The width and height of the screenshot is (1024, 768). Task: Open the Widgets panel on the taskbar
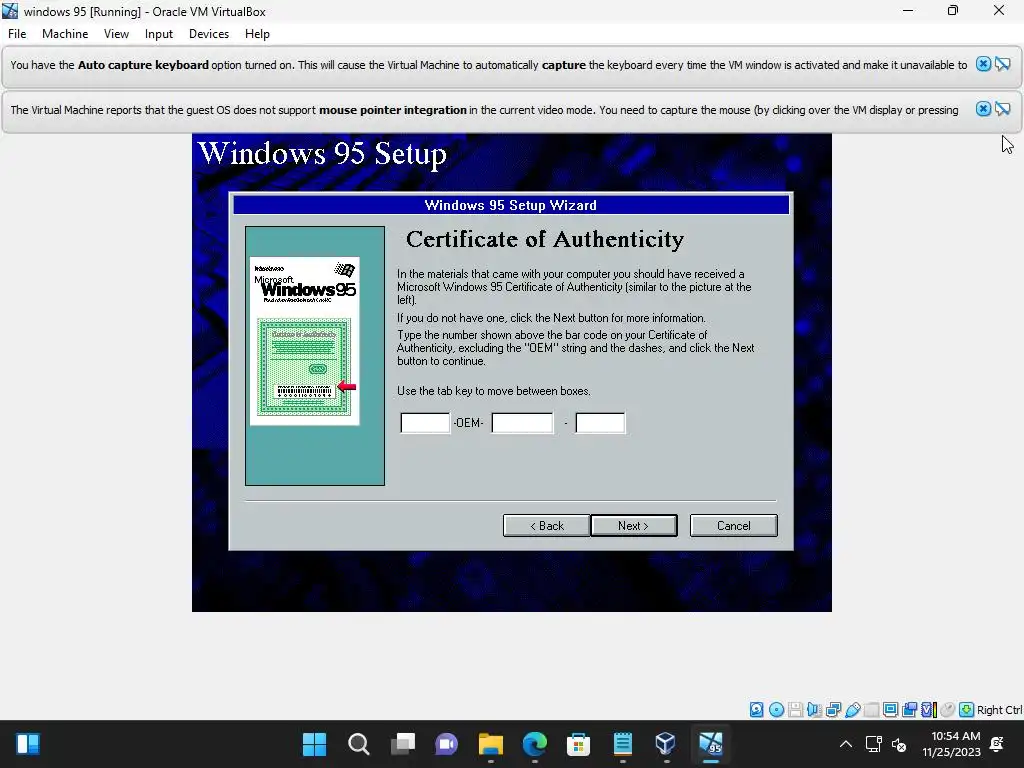coord(28,744)
